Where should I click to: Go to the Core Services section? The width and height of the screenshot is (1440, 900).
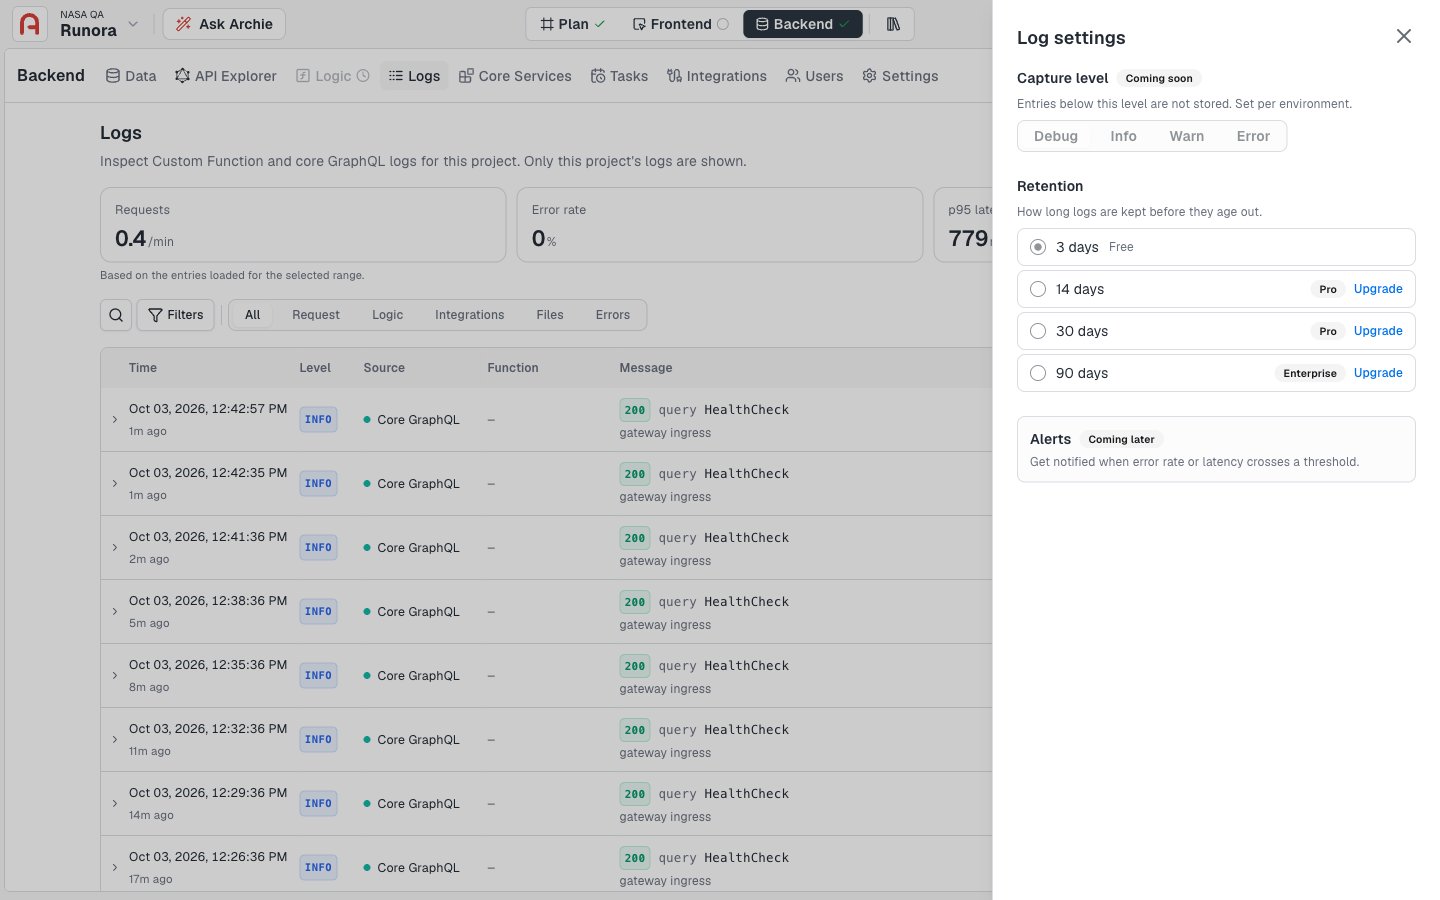(x=515, y=76)
